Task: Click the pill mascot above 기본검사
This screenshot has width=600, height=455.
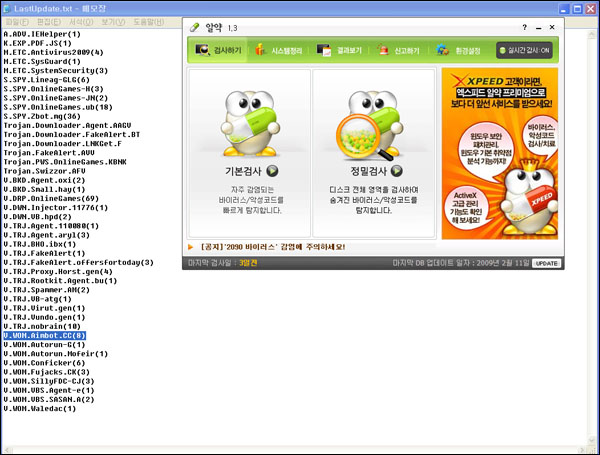Action: (x=250, y=123)
